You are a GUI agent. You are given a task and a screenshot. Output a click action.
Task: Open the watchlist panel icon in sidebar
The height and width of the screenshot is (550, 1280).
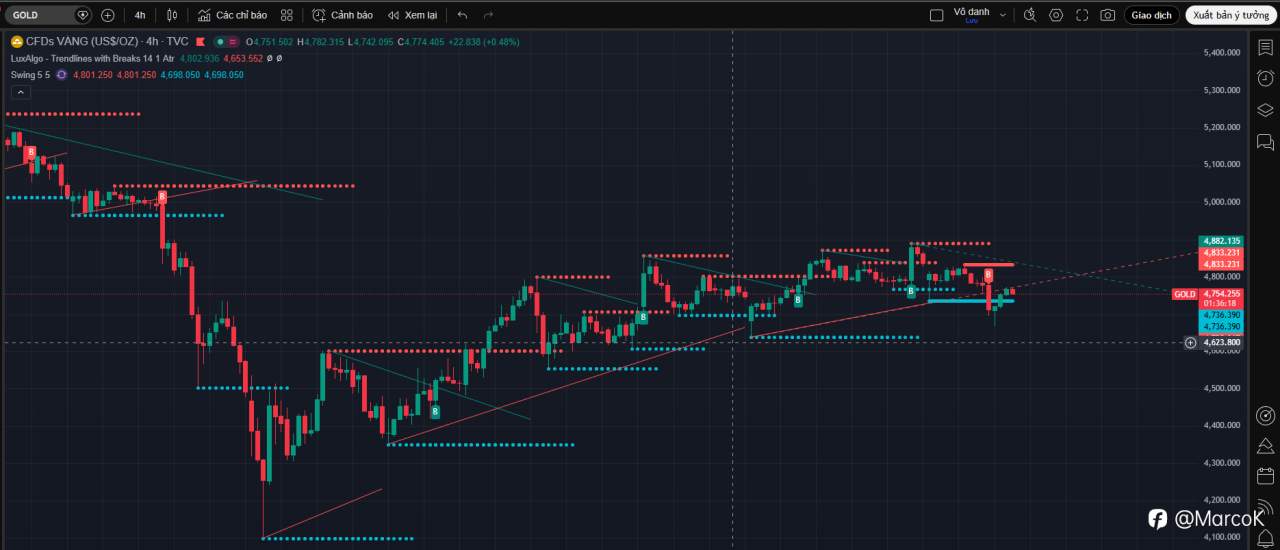coord(1265,47)
